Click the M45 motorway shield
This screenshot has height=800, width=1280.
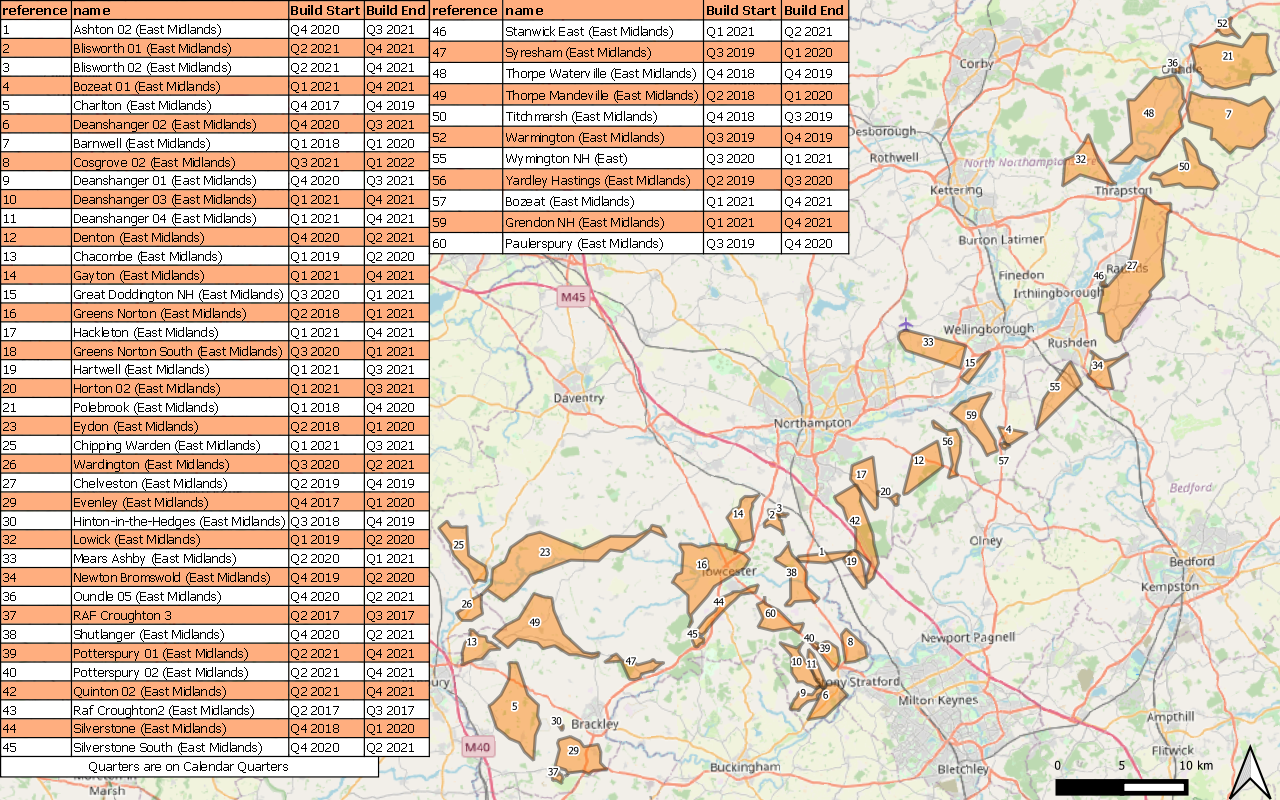pyautogui.click(x=573, y=296)
